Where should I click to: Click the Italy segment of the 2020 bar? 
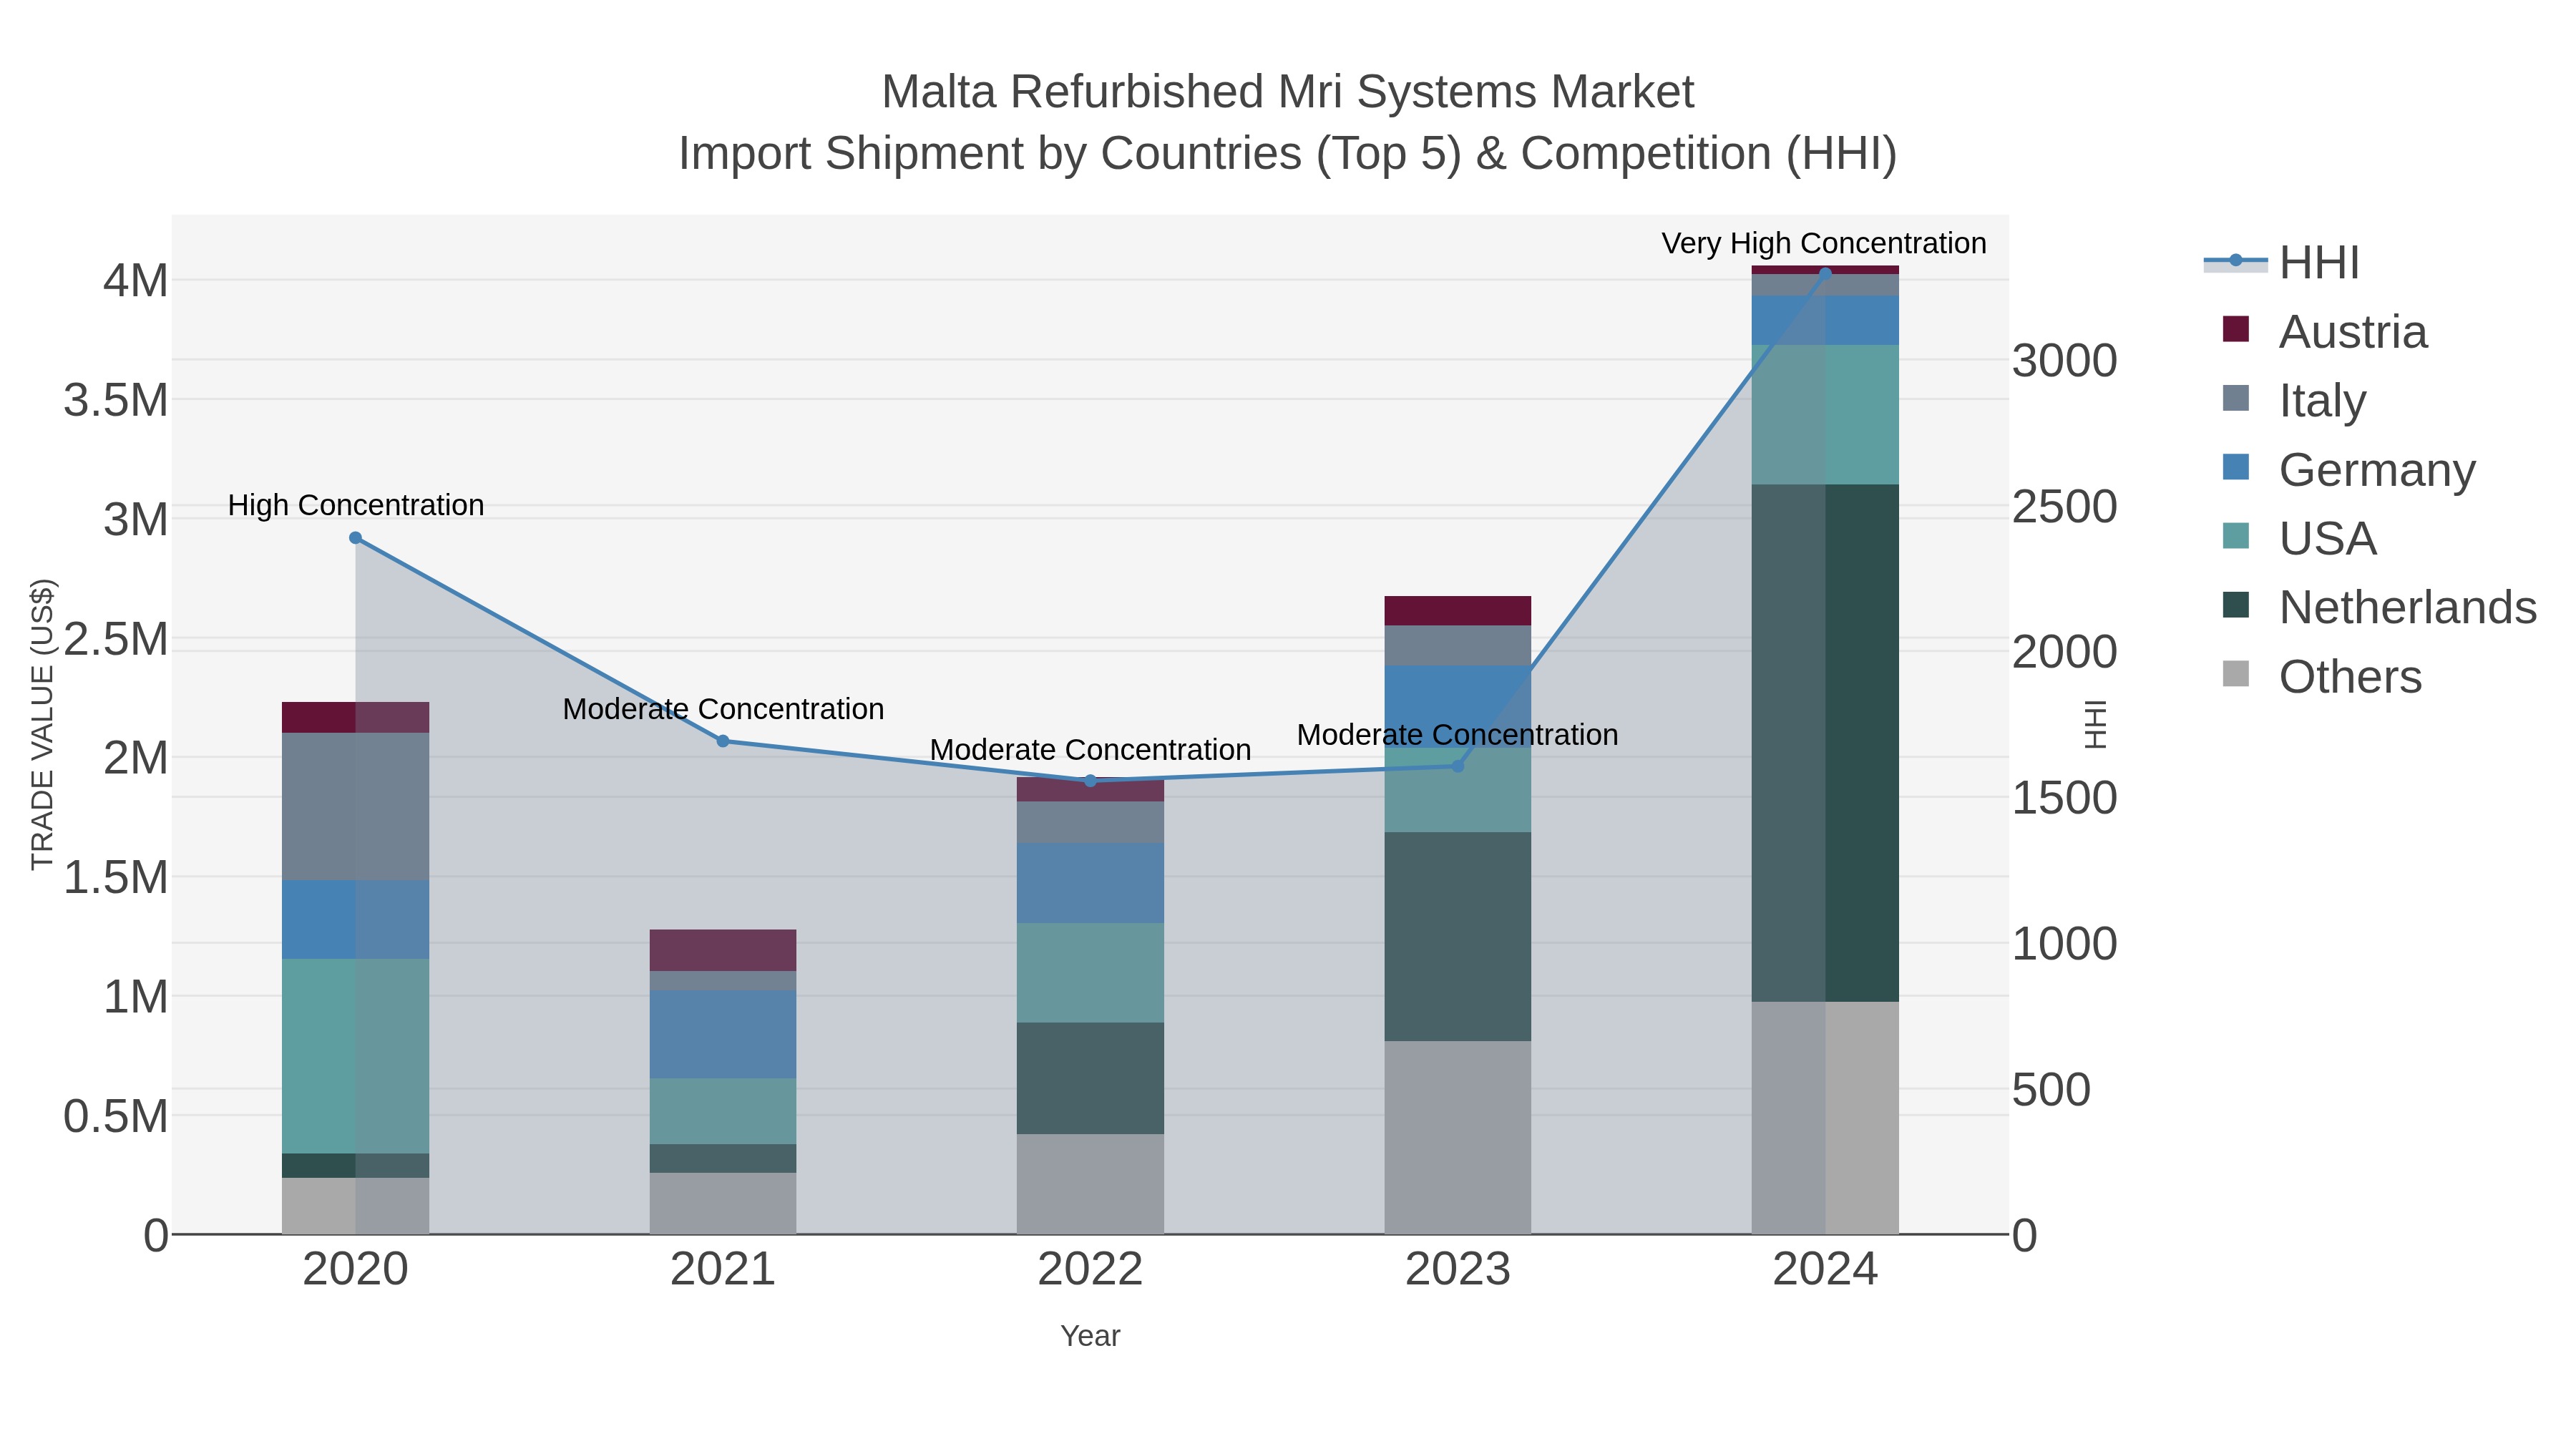point(355,806)
